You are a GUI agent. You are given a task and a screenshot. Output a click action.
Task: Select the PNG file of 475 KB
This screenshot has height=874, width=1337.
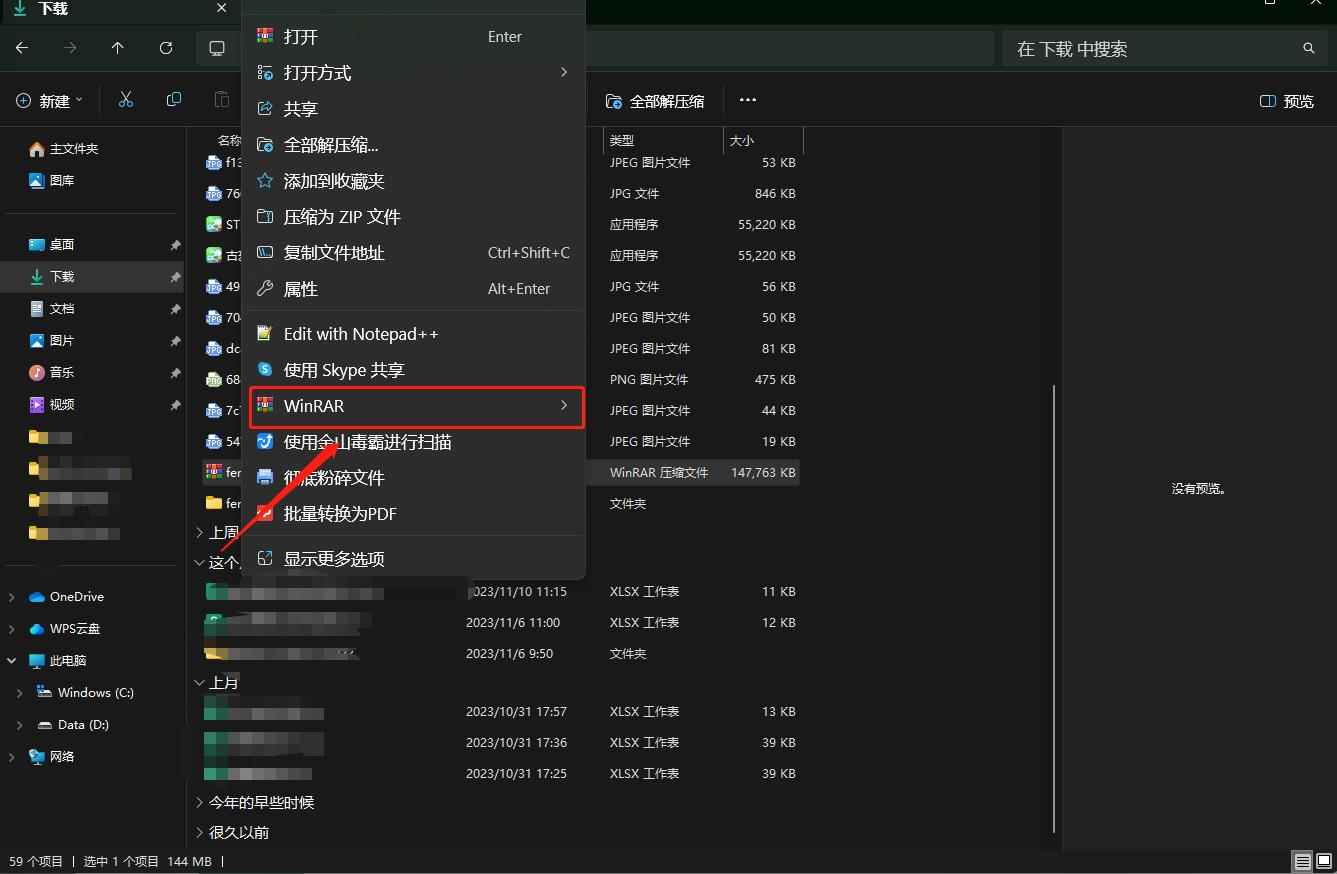pos(501,380)
